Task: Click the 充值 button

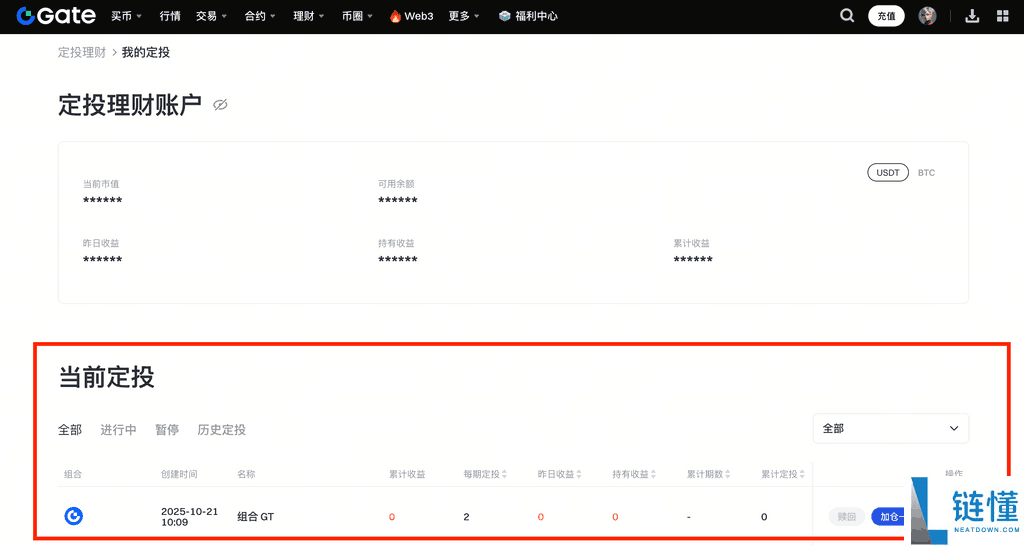Action: tap(886, 16)
